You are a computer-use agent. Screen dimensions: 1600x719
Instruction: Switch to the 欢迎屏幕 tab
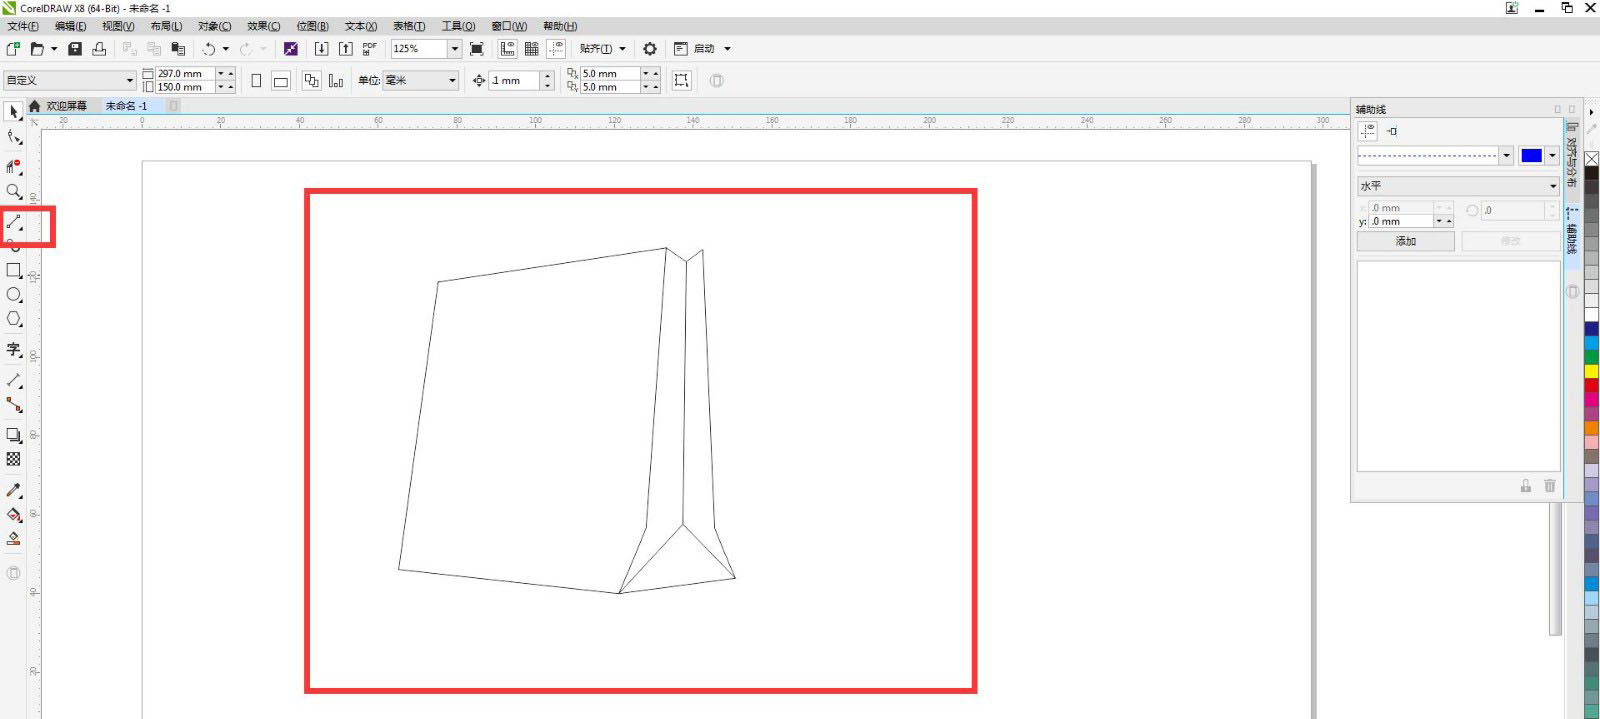click(x=66, y=106)
